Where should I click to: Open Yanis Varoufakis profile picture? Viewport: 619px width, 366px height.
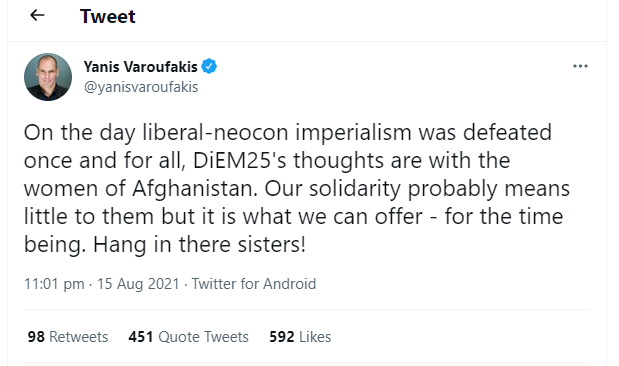pyautogui.click(x=48, y=77)
